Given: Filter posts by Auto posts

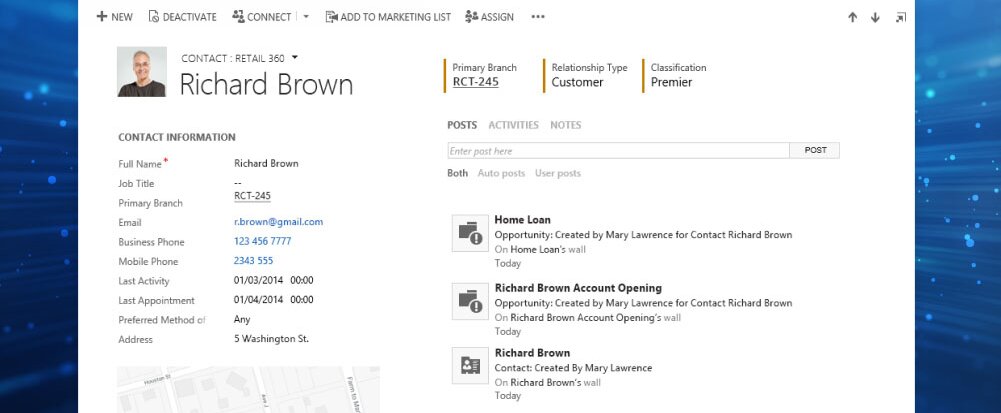Looking at the screenshot, I should click(501, 173).
